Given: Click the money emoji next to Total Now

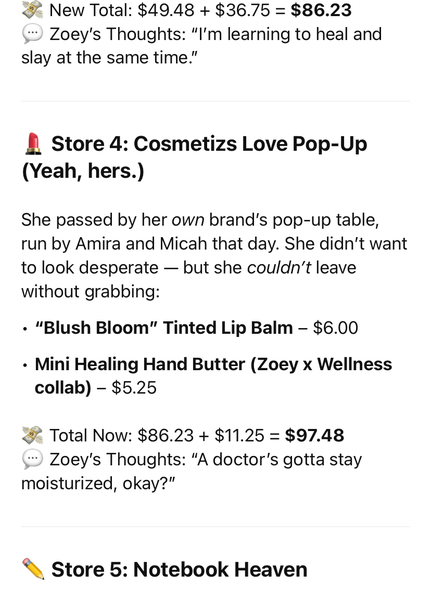Looking at the screenshot, I should (x=32, y=435).
